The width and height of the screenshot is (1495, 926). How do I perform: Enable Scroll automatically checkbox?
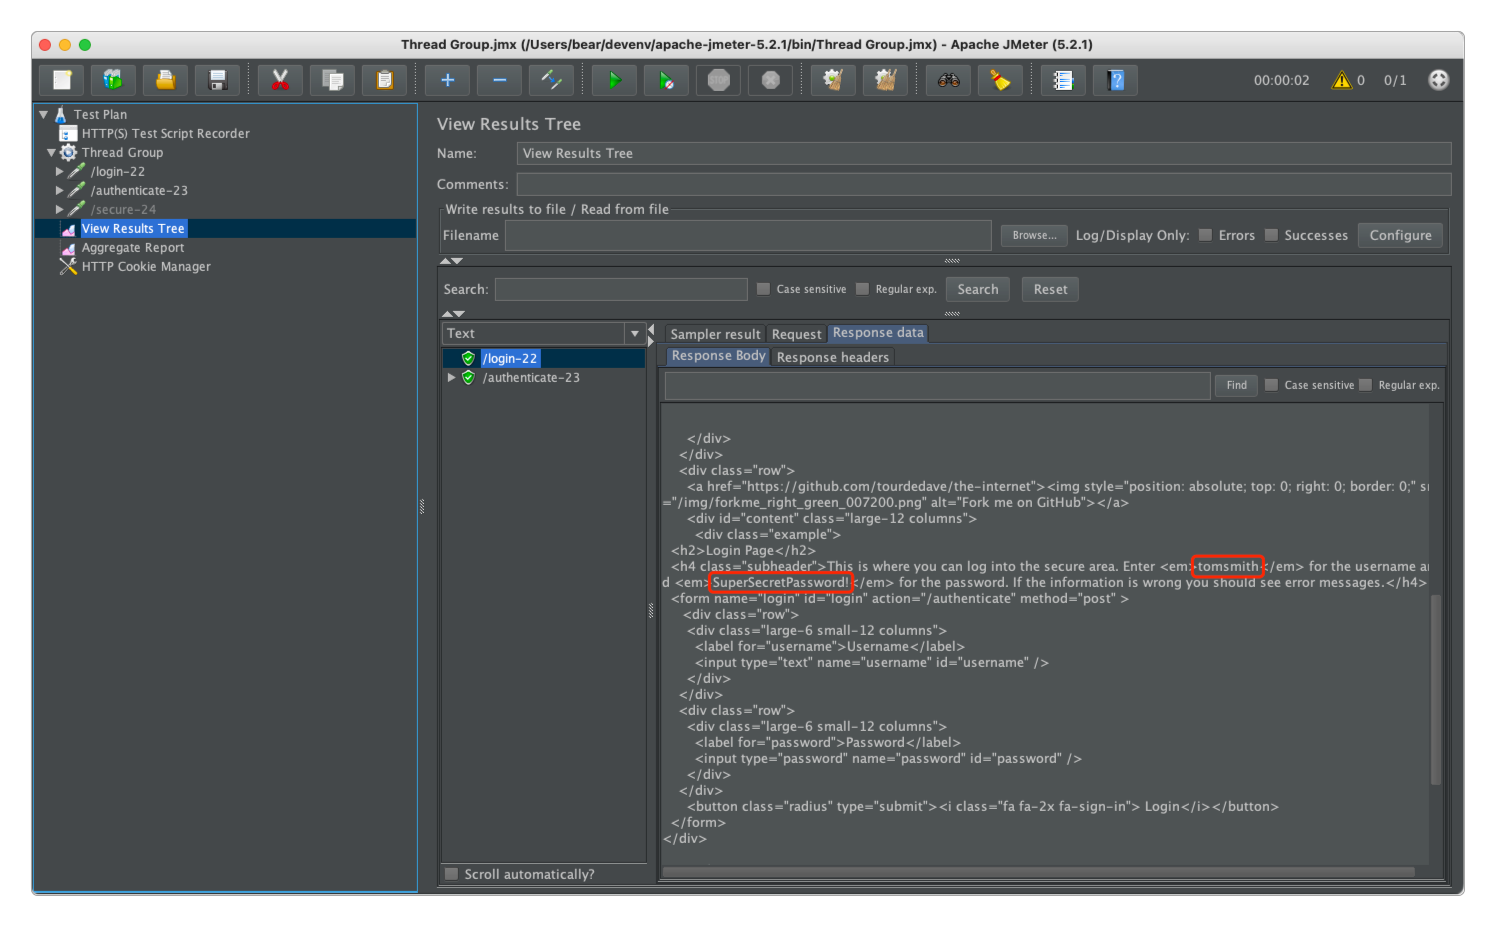point(451,874)
